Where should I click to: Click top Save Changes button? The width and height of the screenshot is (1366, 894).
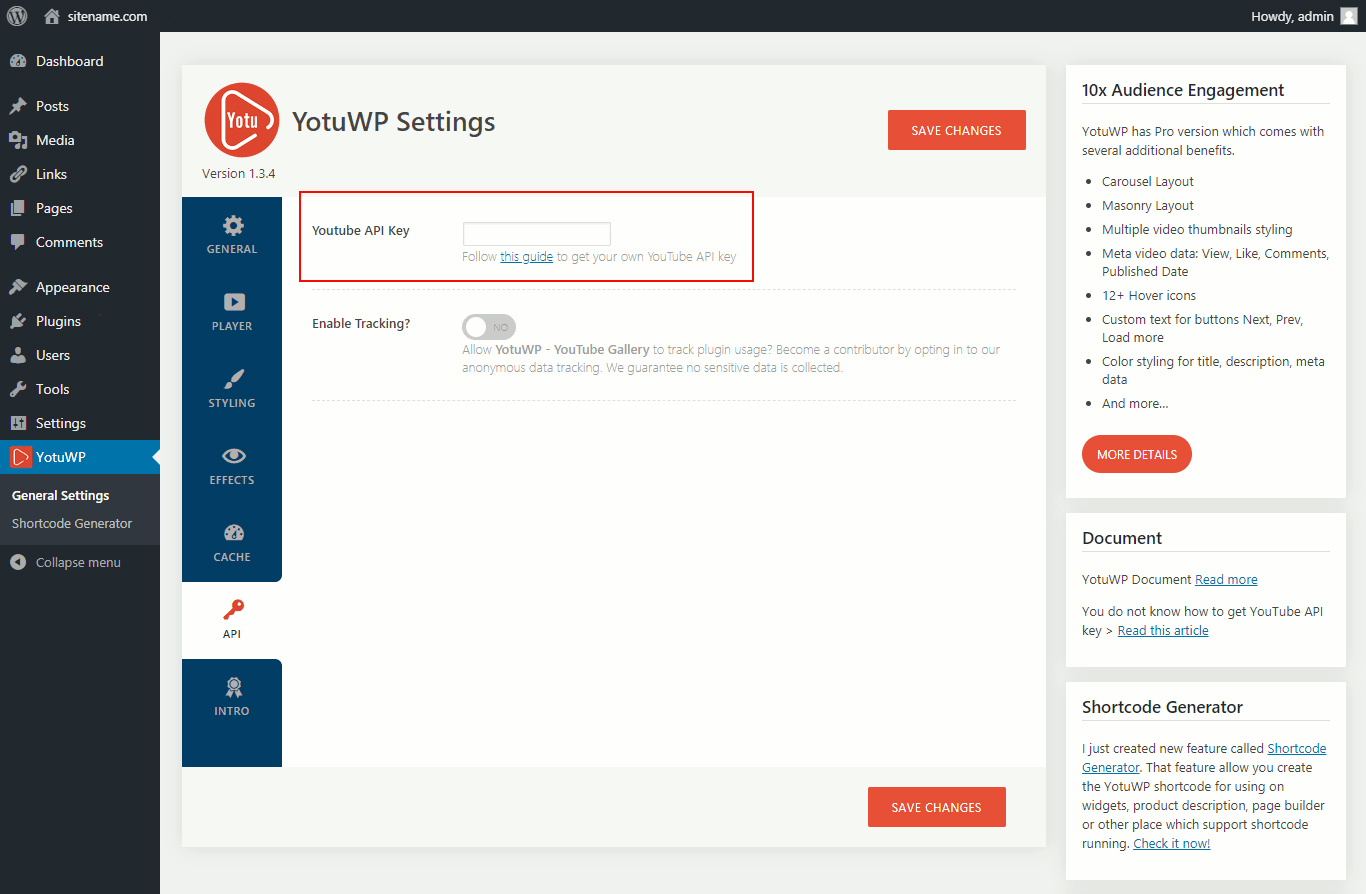pos(957,130)
